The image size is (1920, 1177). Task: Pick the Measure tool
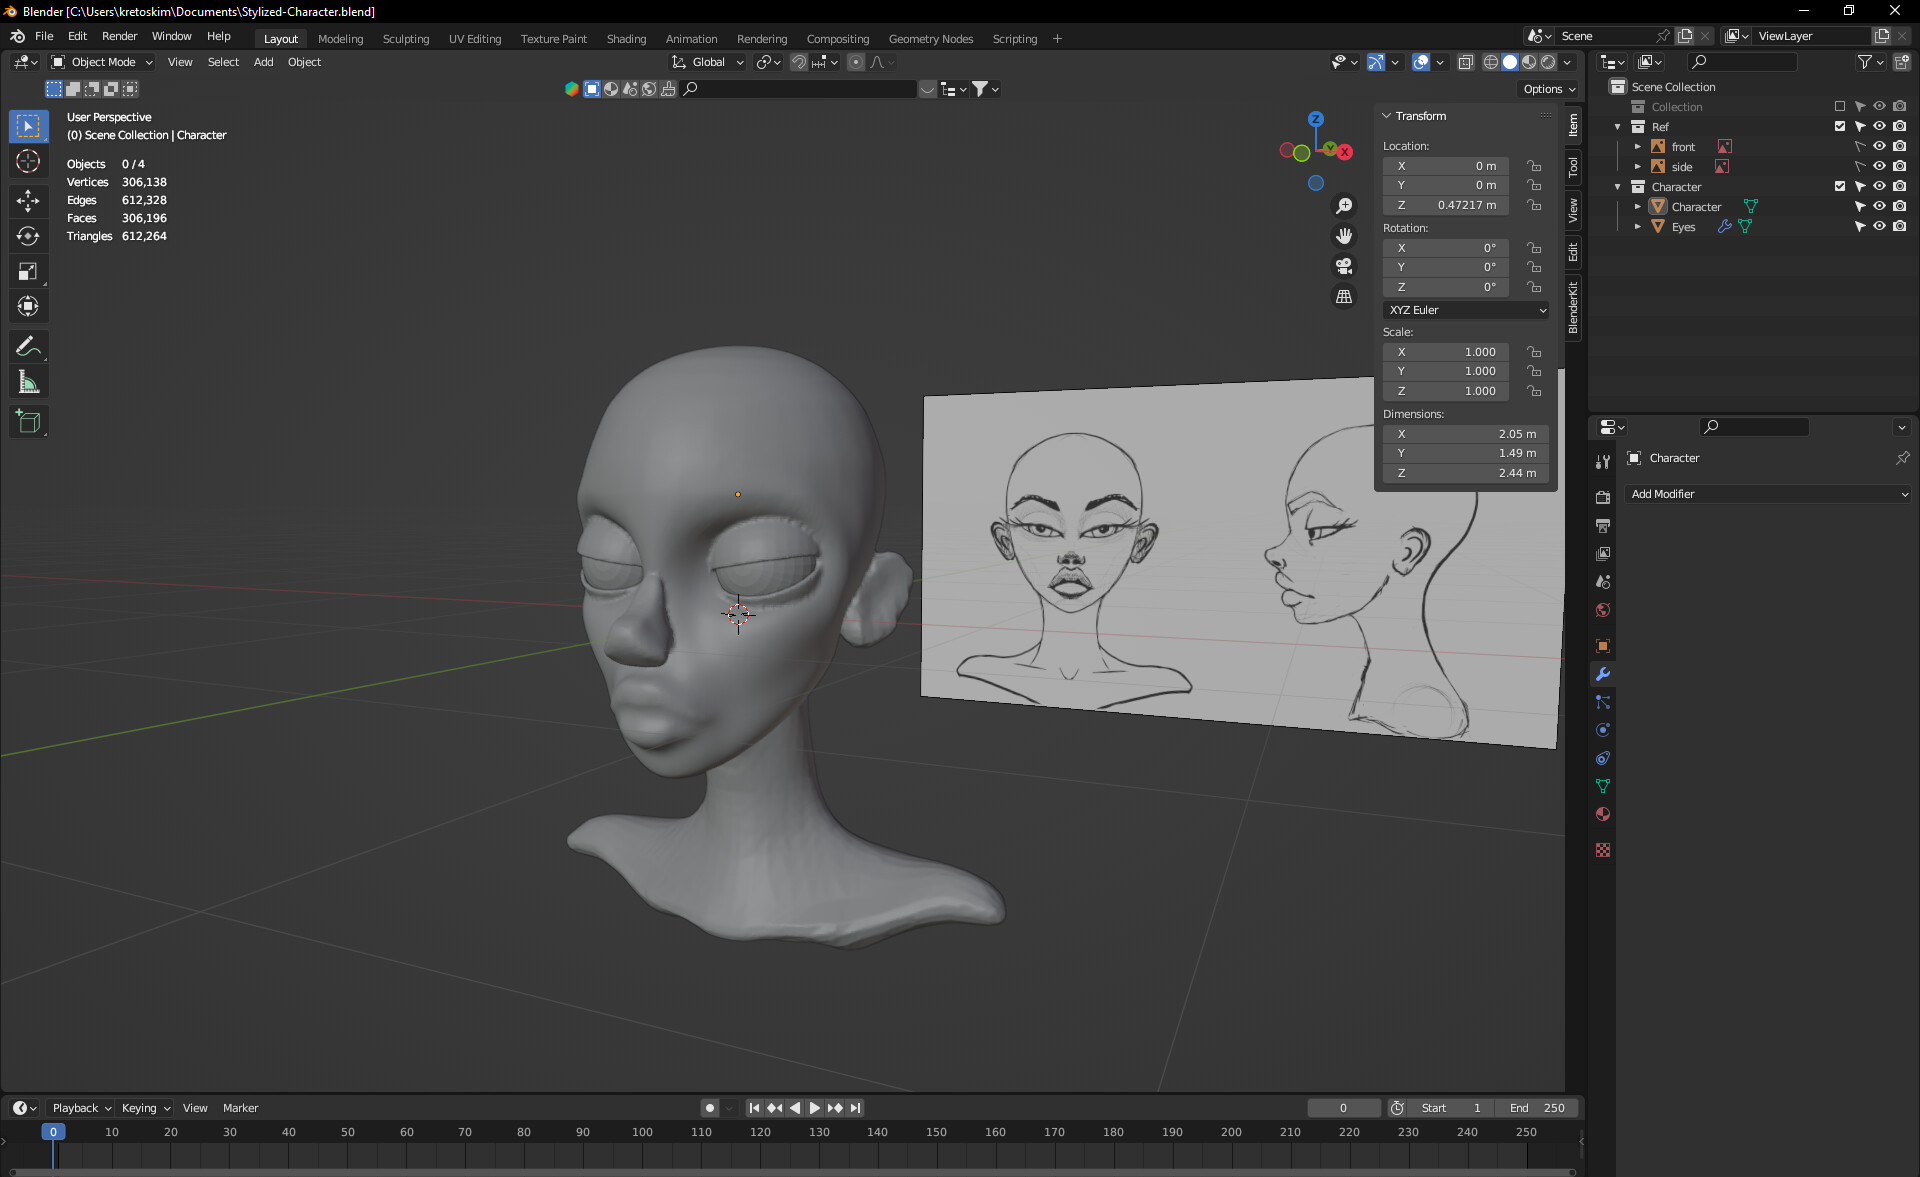[28, 382]
